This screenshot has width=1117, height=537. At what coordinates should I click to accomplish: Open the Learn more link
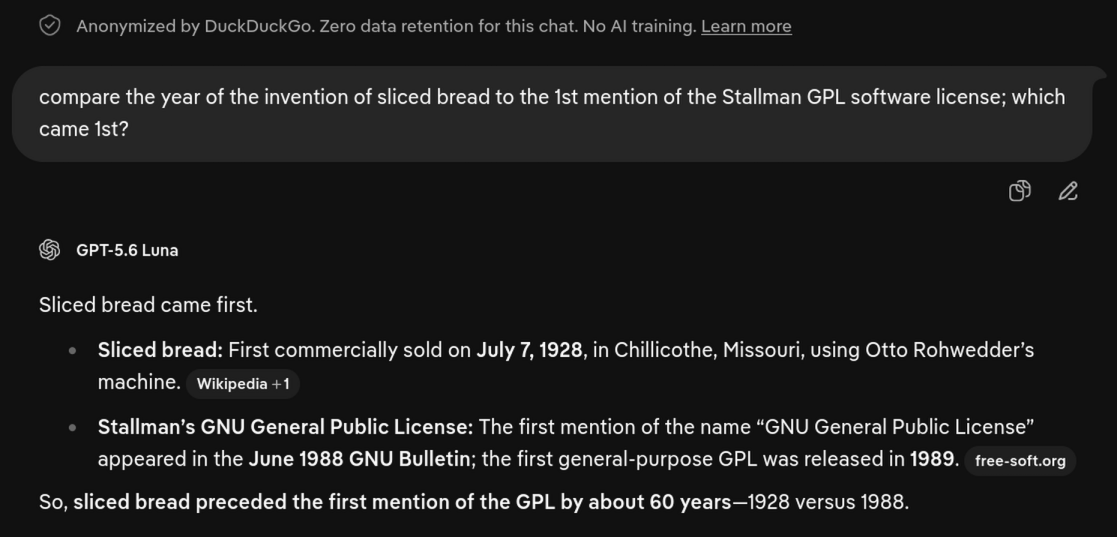(x=746, y=26)
